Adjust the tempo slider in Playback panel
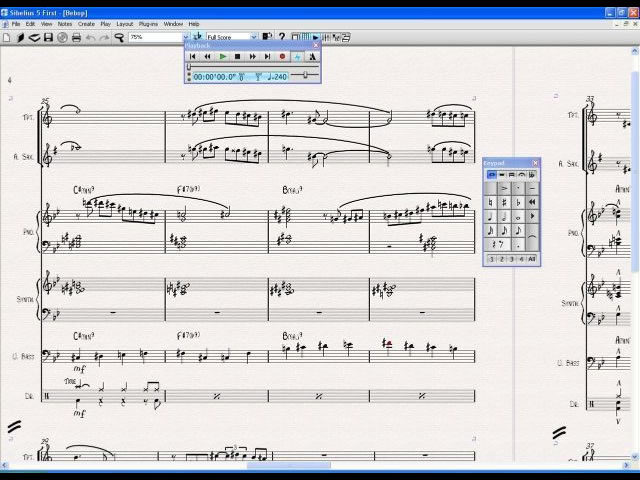The image size is (640, 480). [305, 76]
